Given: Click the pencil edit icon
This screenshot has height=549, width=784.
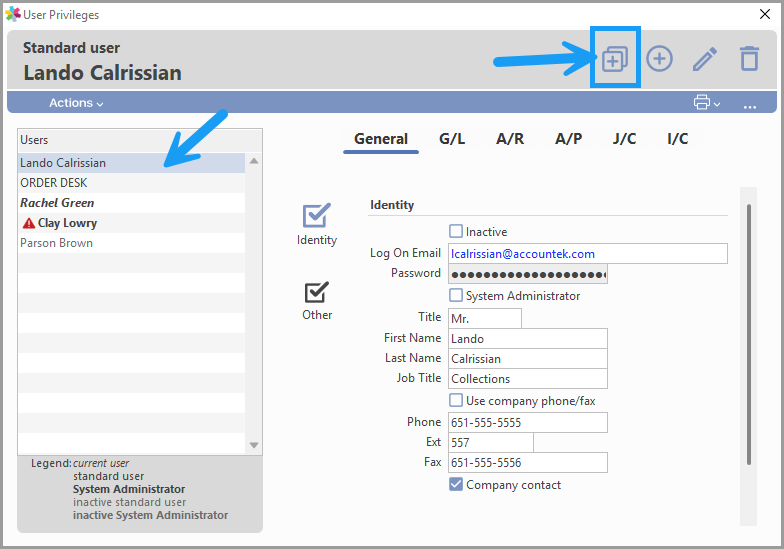Looking at the screenshot, I should coord(704,59).
